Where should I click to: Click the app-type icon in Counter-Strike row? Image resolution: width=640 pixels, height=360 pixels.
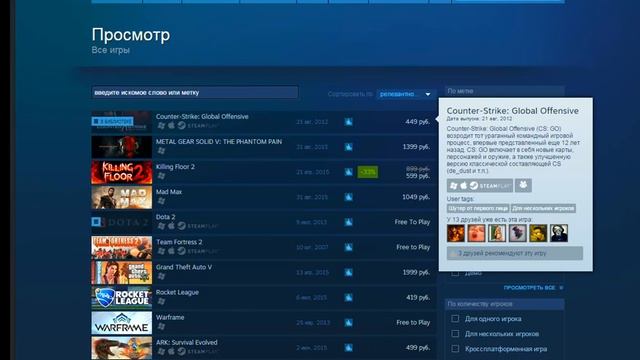[348, 122]
